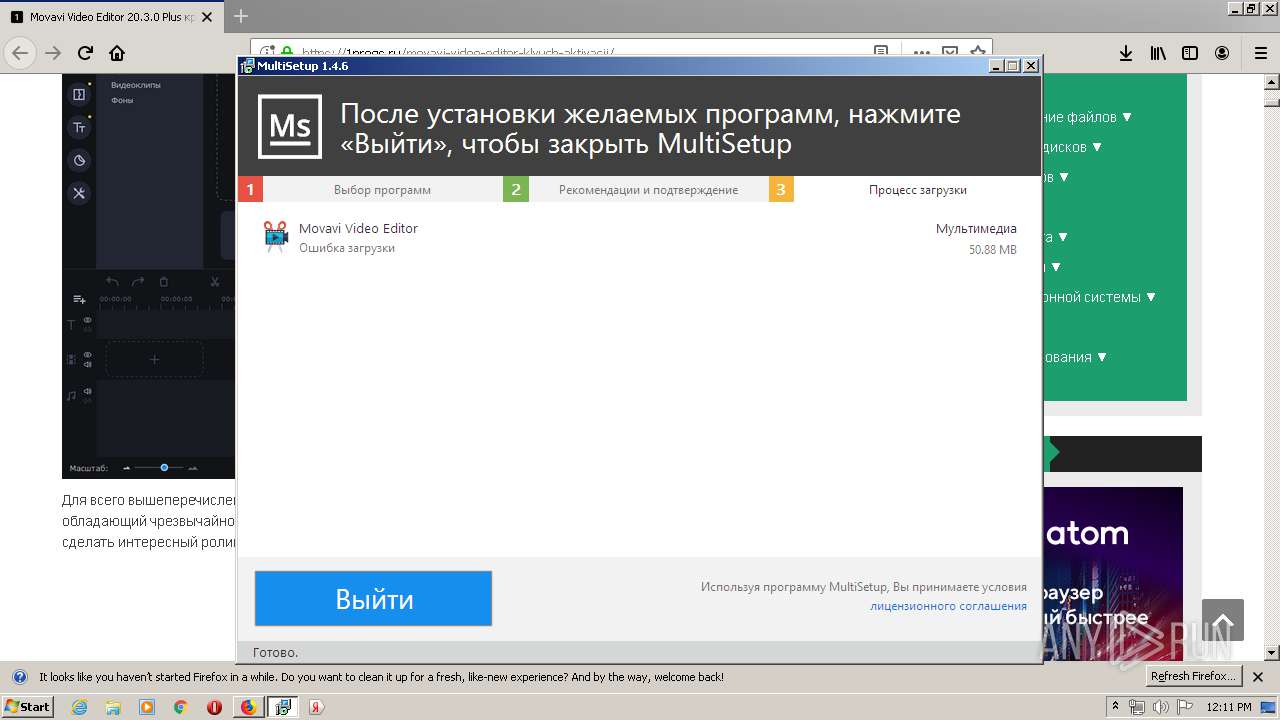Open a new Firefox tab
1280x720 pixels.
(x=241, y=16)
